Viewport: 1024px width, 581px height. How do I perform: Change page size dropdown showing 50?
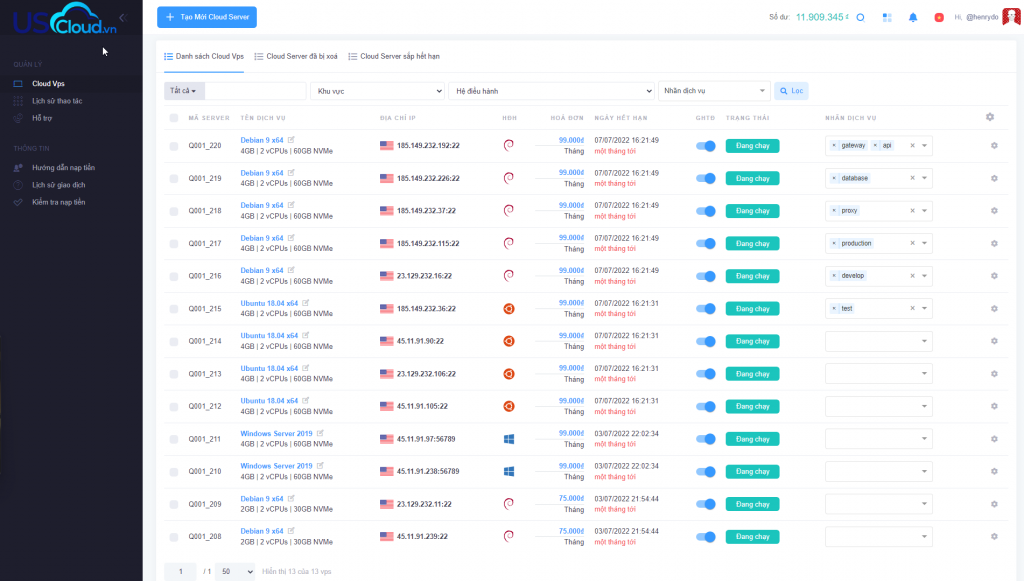[x=235, y=571]
